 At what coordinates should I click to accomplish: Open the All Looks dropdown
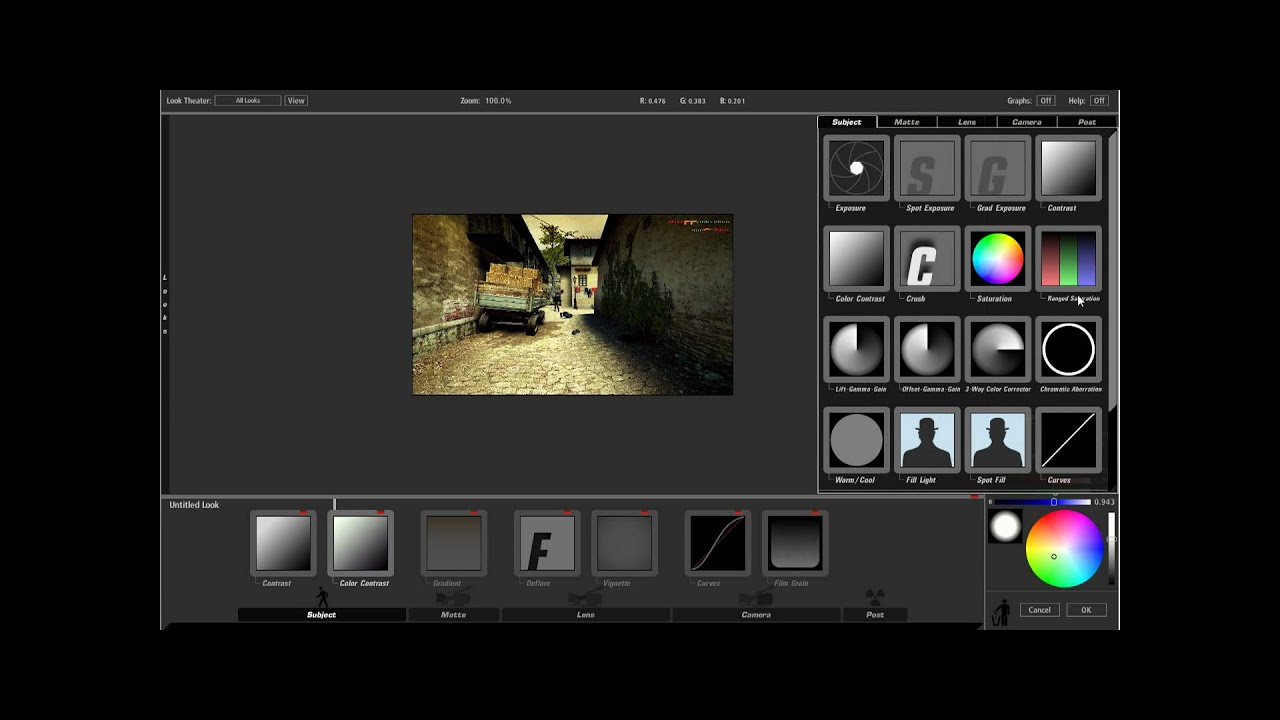248,101
